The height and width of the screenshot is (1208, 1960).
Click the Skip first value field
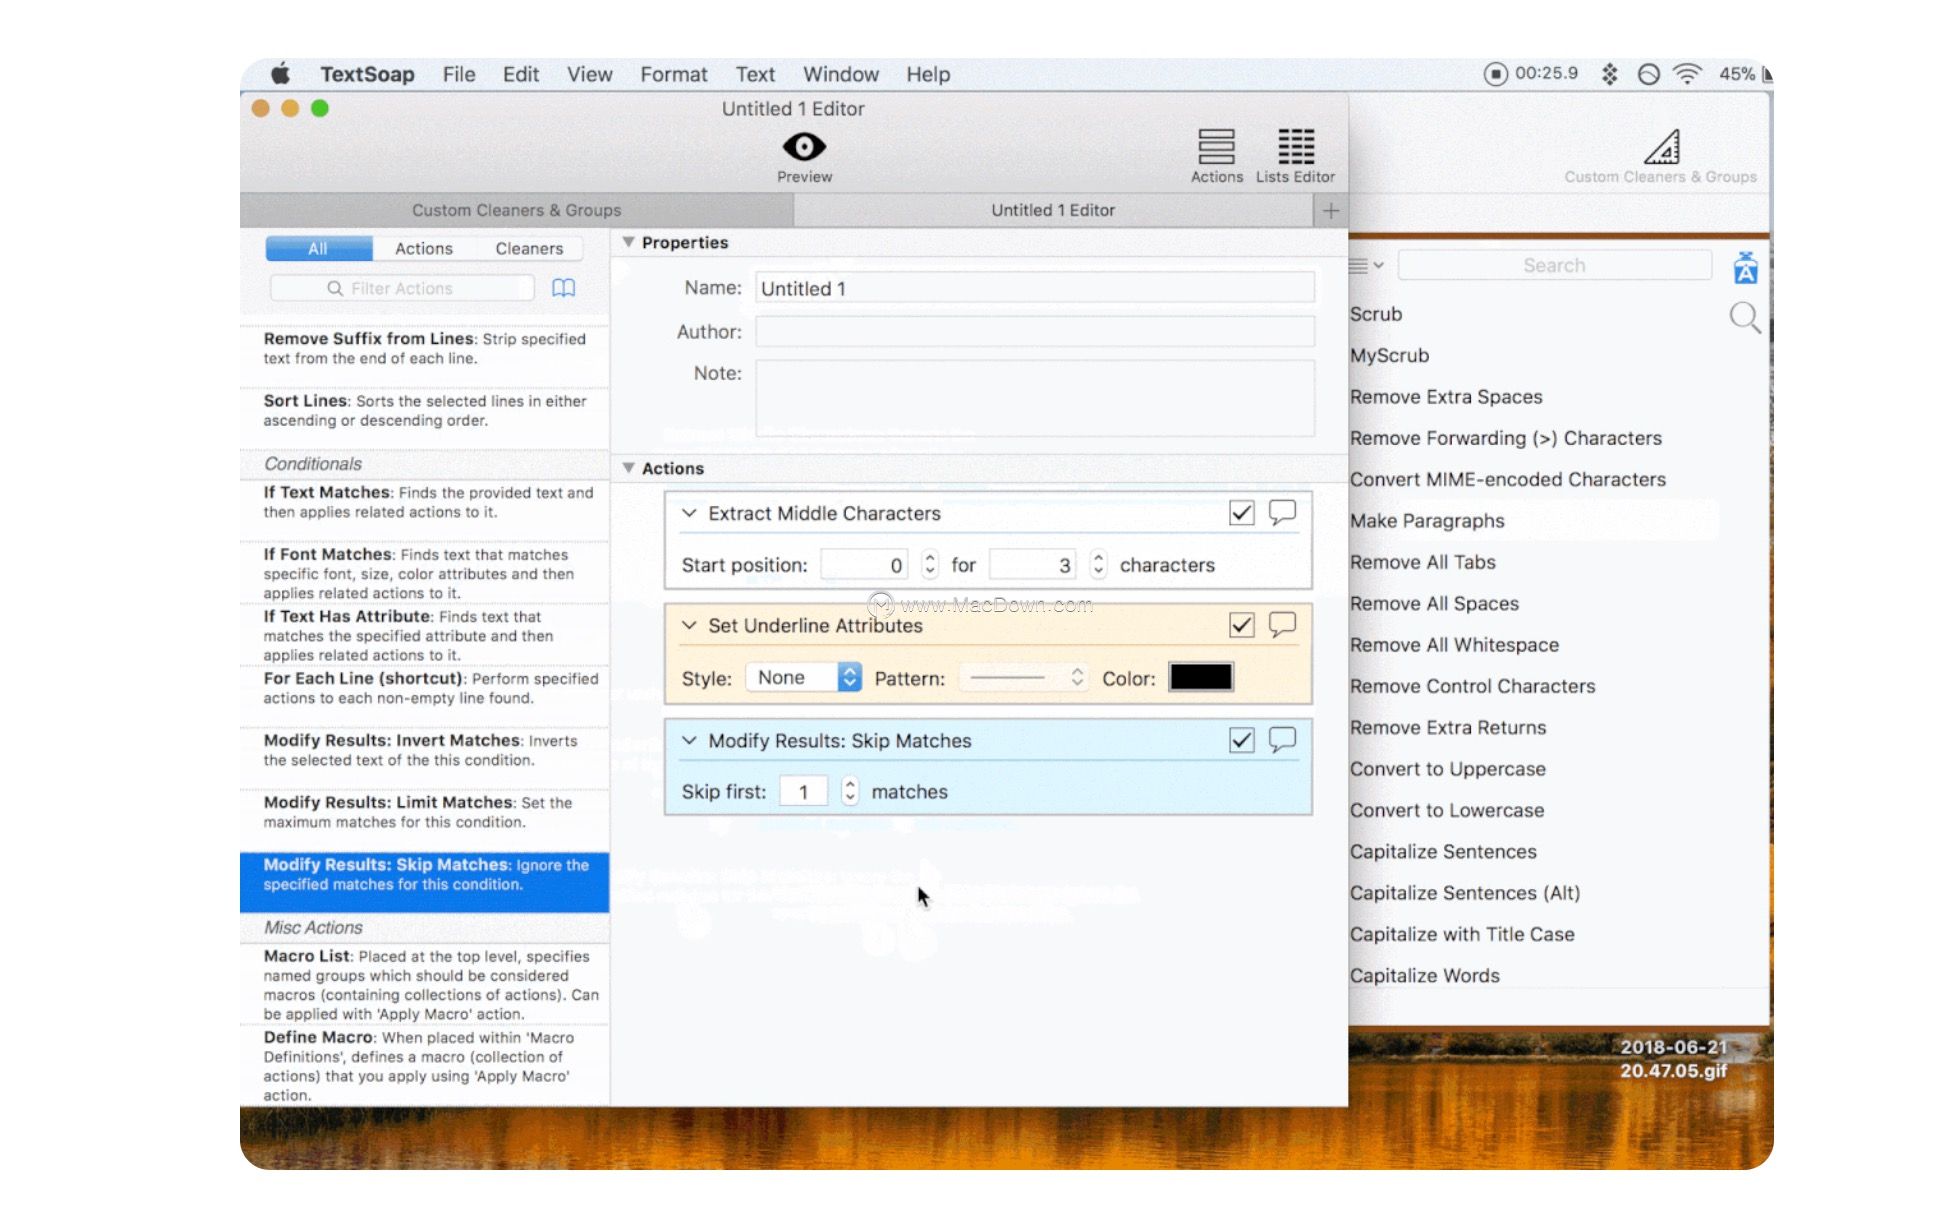coord(803,791)
